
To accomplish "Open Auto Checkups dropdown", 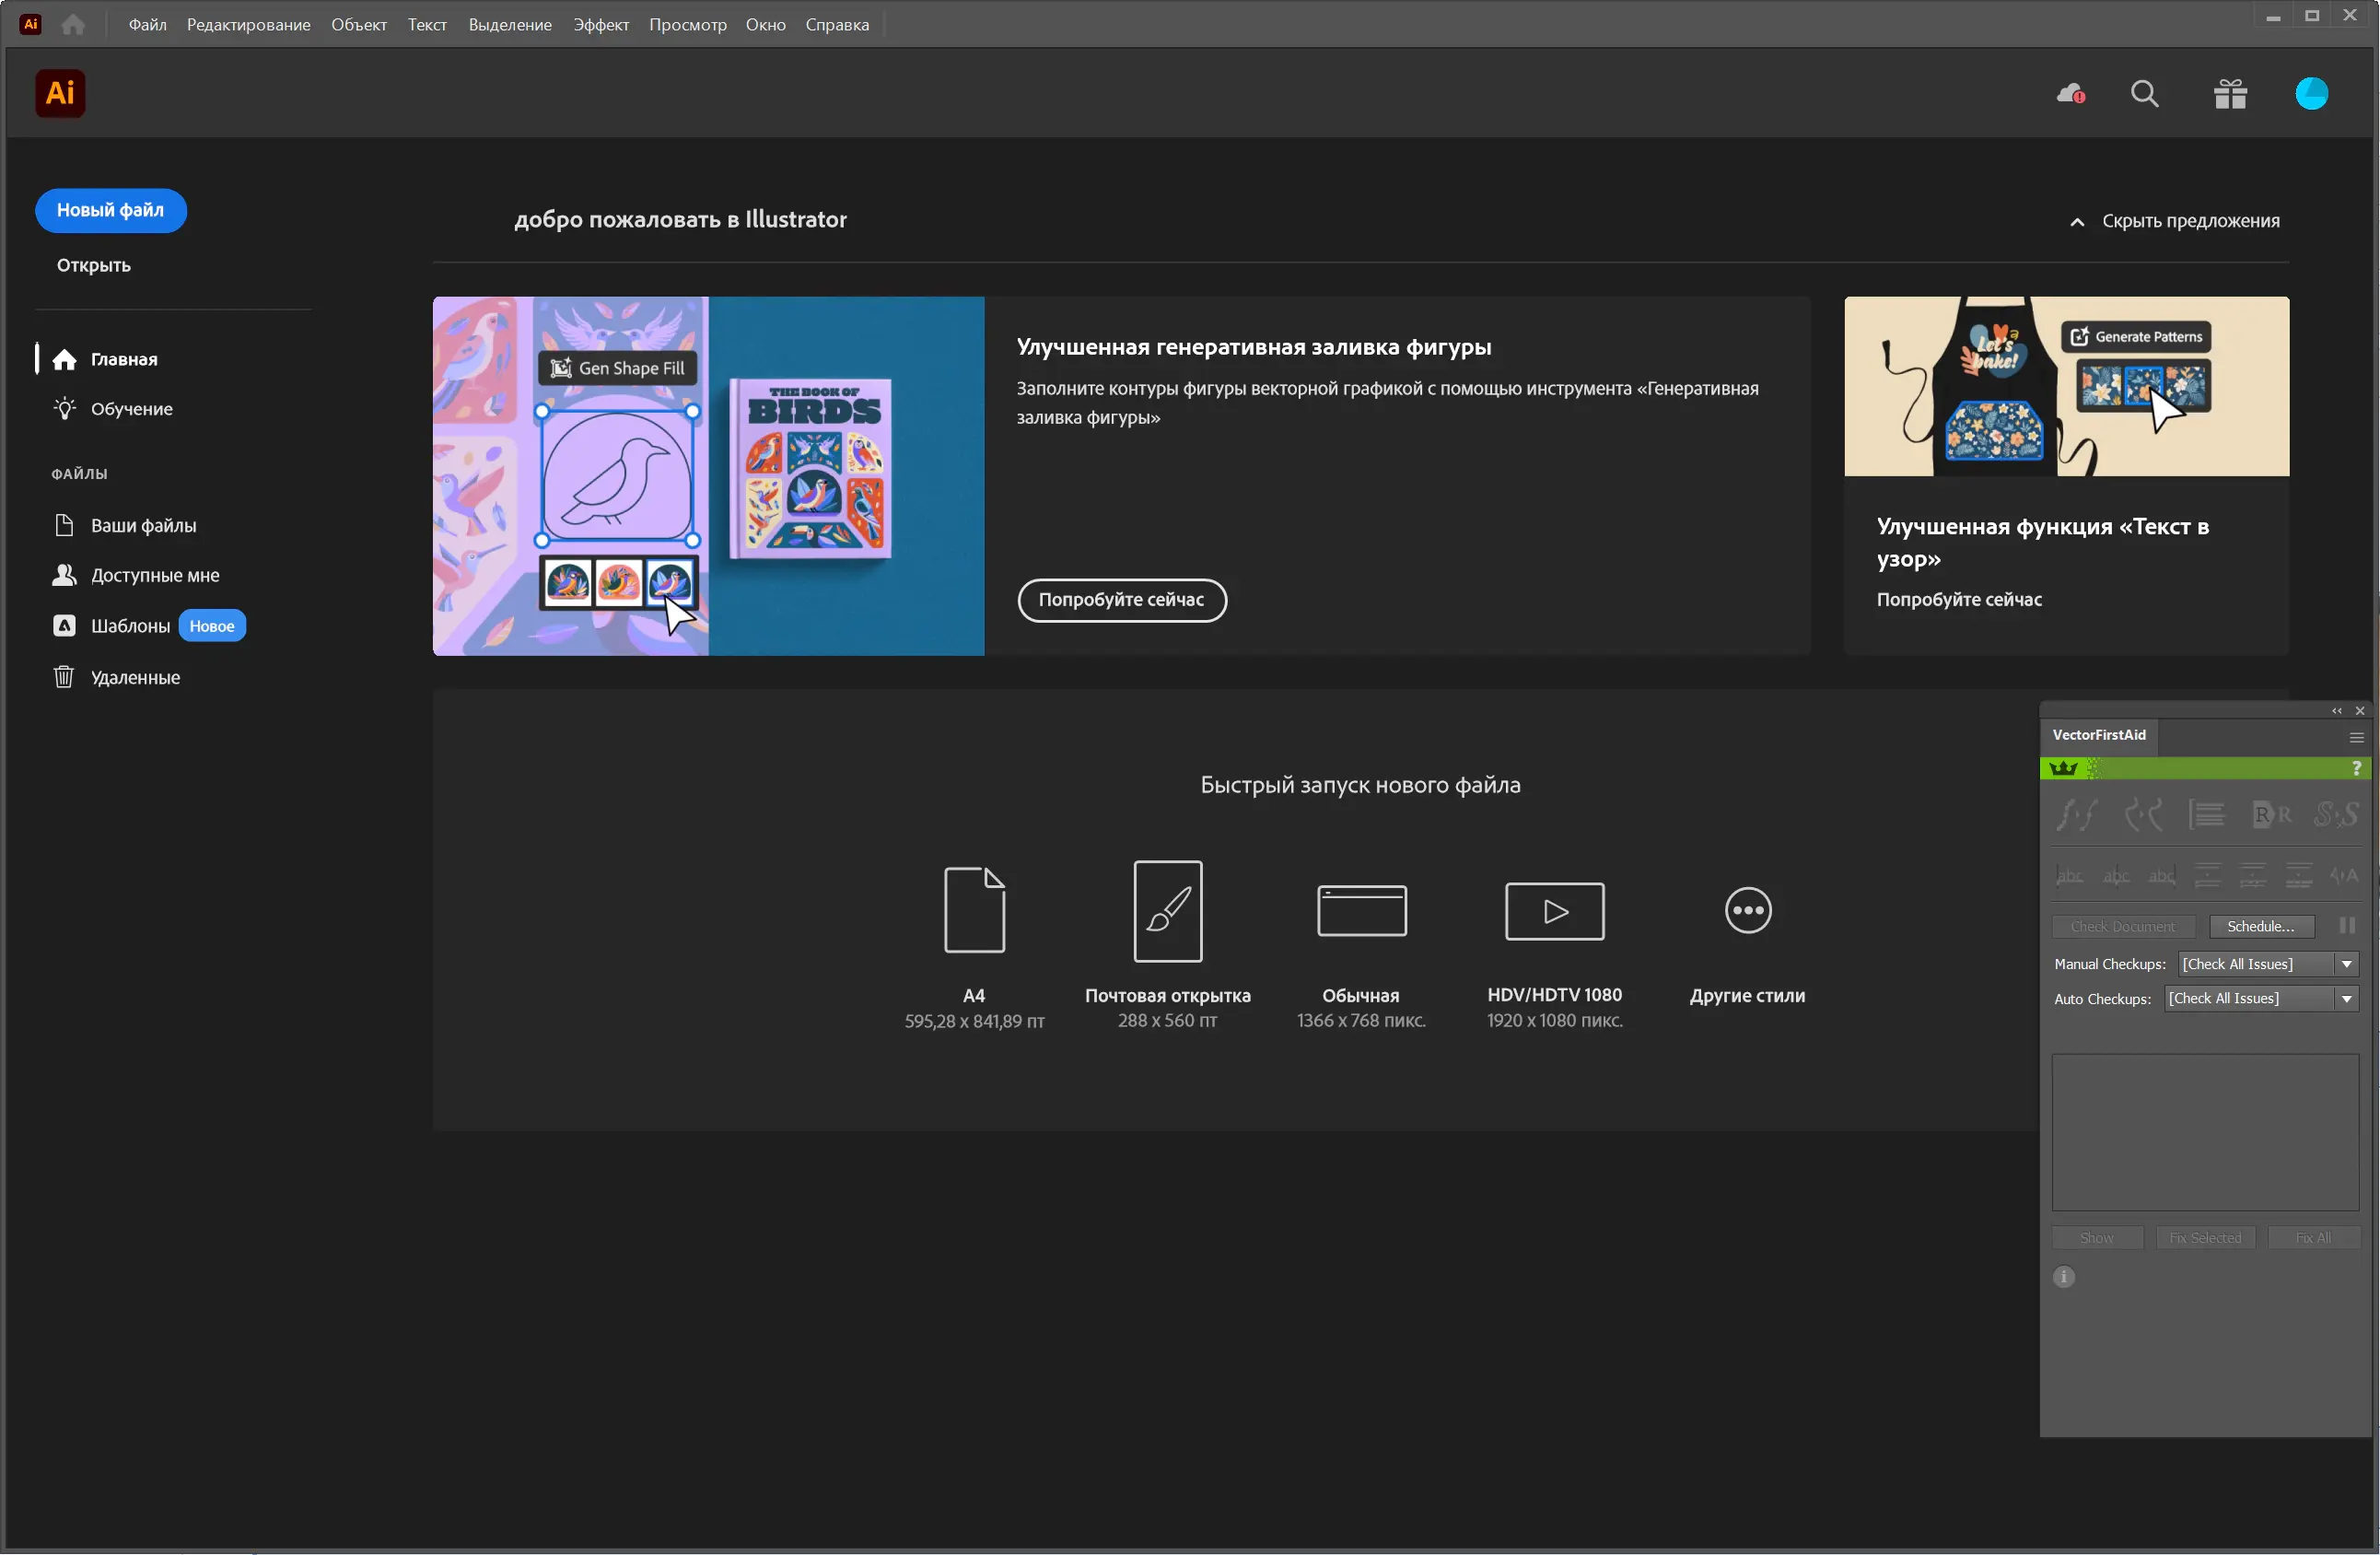I will (2346, 999).
